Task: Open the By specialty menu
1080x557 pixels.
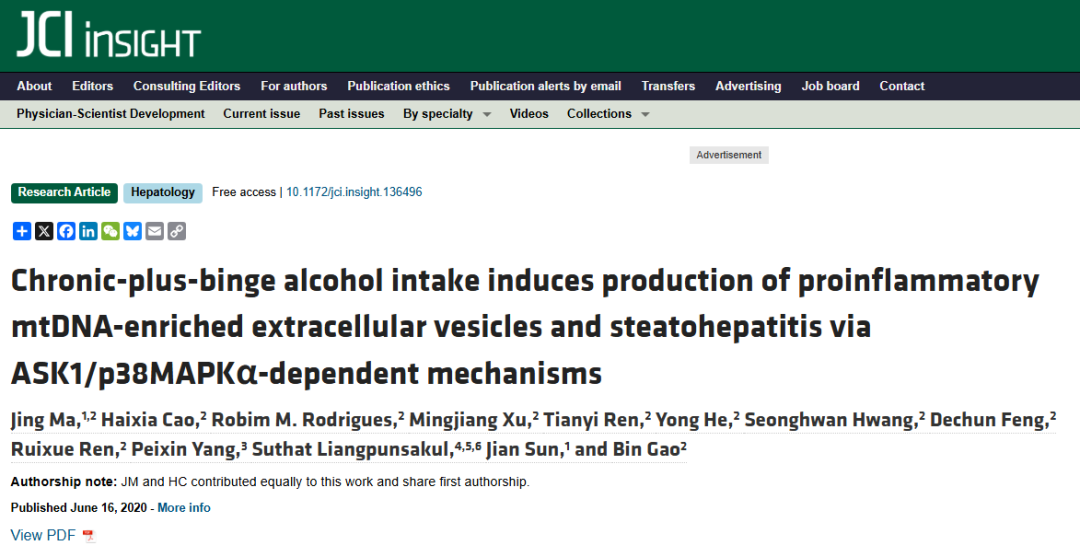Action: pyautogui.click(x=438, y=114)
